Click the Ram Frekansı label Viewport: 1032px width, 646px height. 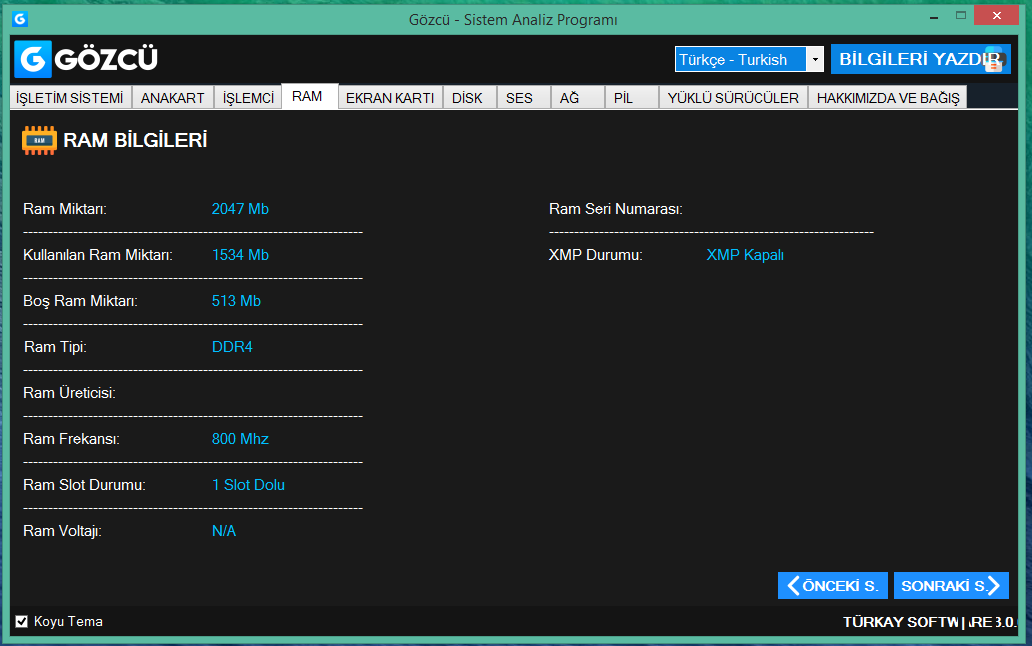(71, 439)
